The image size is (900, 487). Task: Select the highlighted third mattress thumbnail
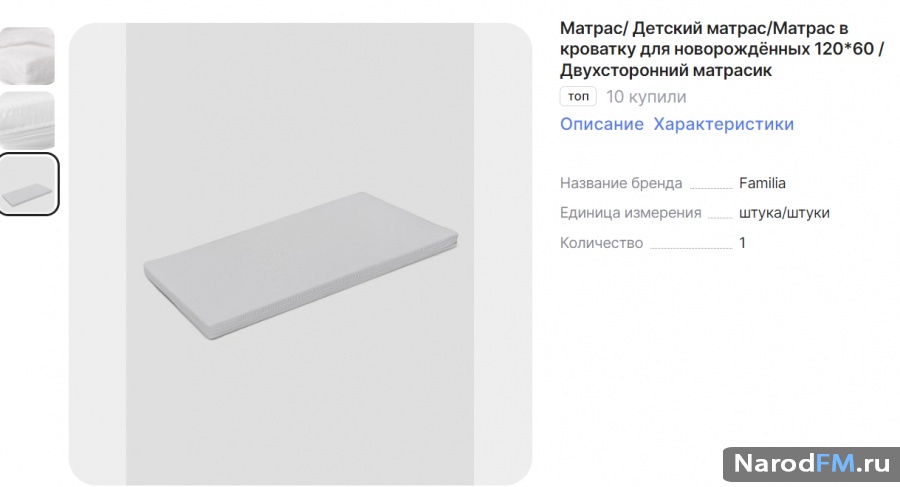click(x=28, y=184)
